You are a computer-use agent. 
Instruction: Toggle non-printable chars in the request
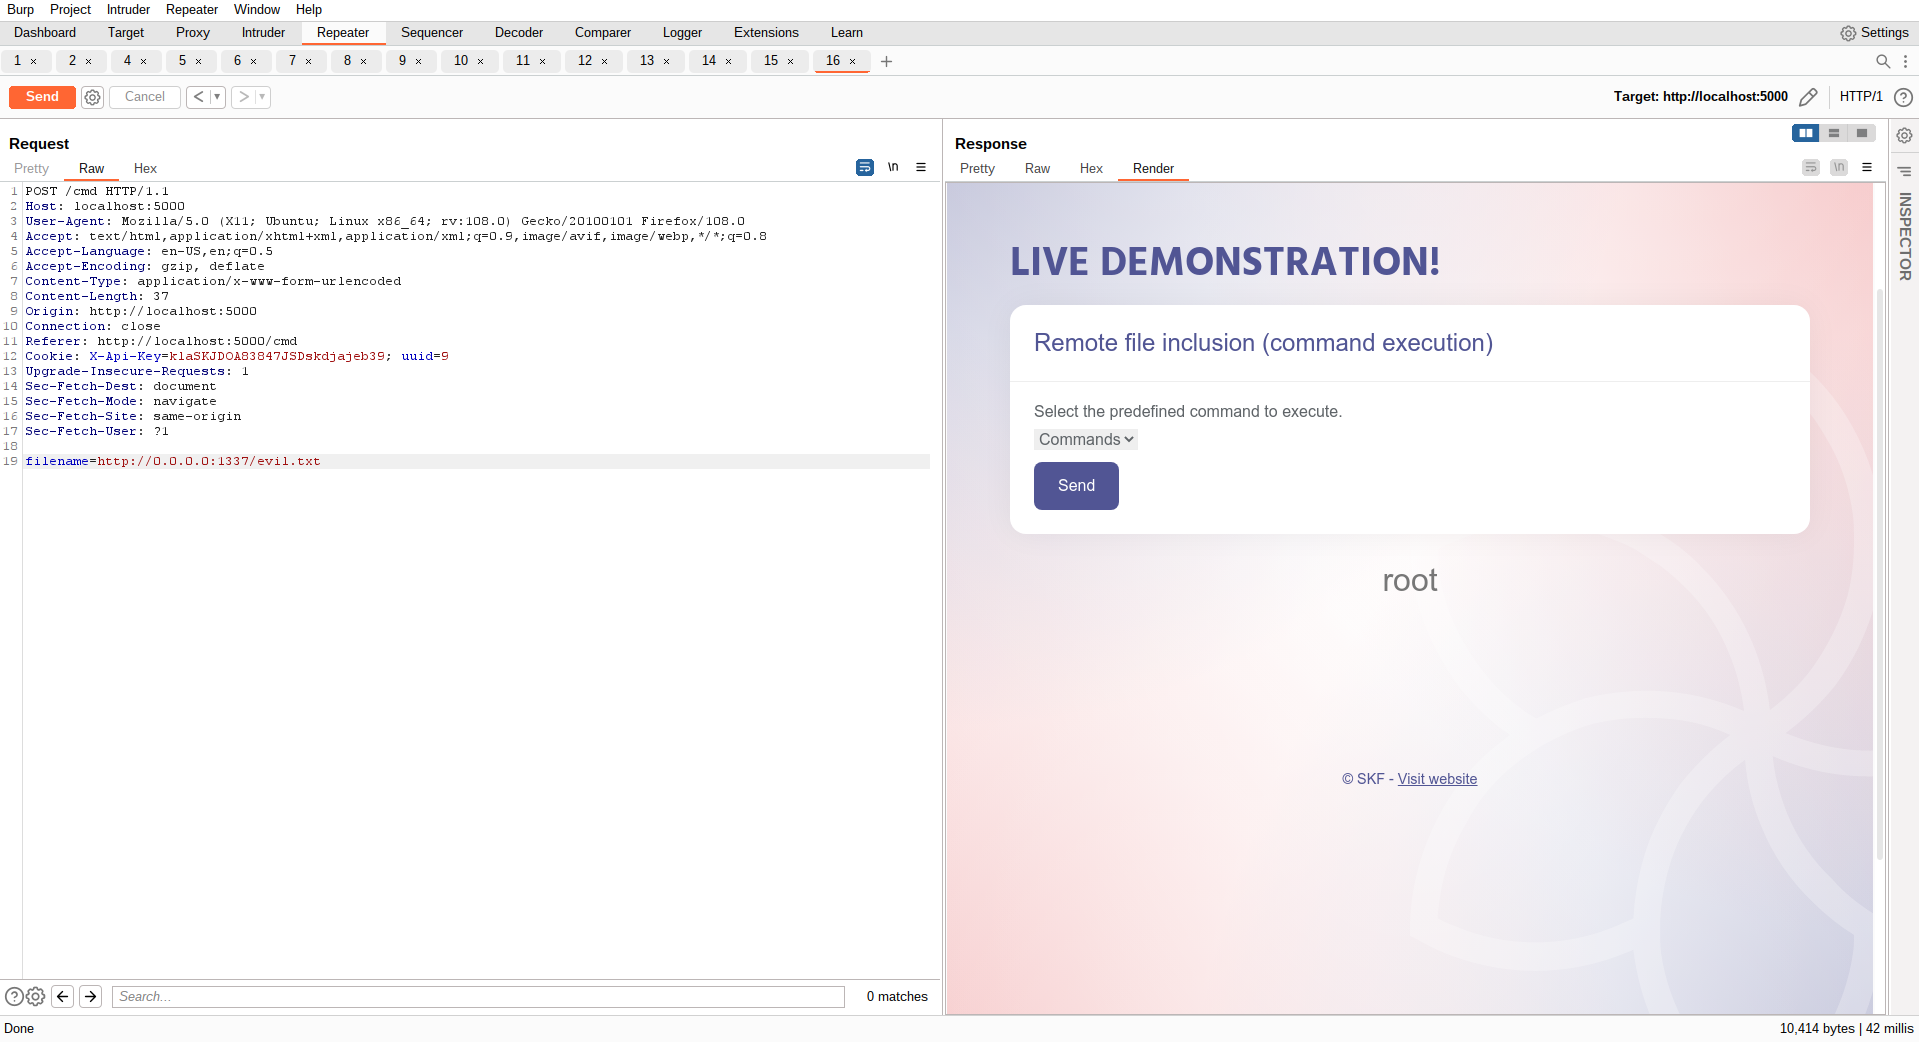(893, 167)
